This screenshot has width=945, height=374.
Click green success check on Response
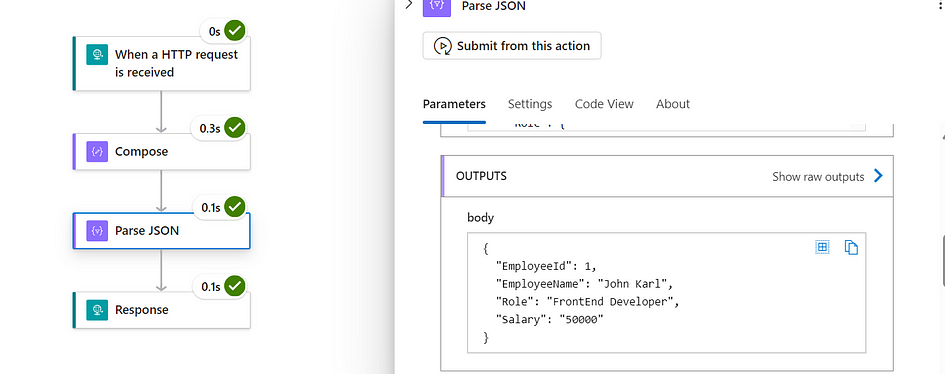pyautogui.click(x=234, y=287)
